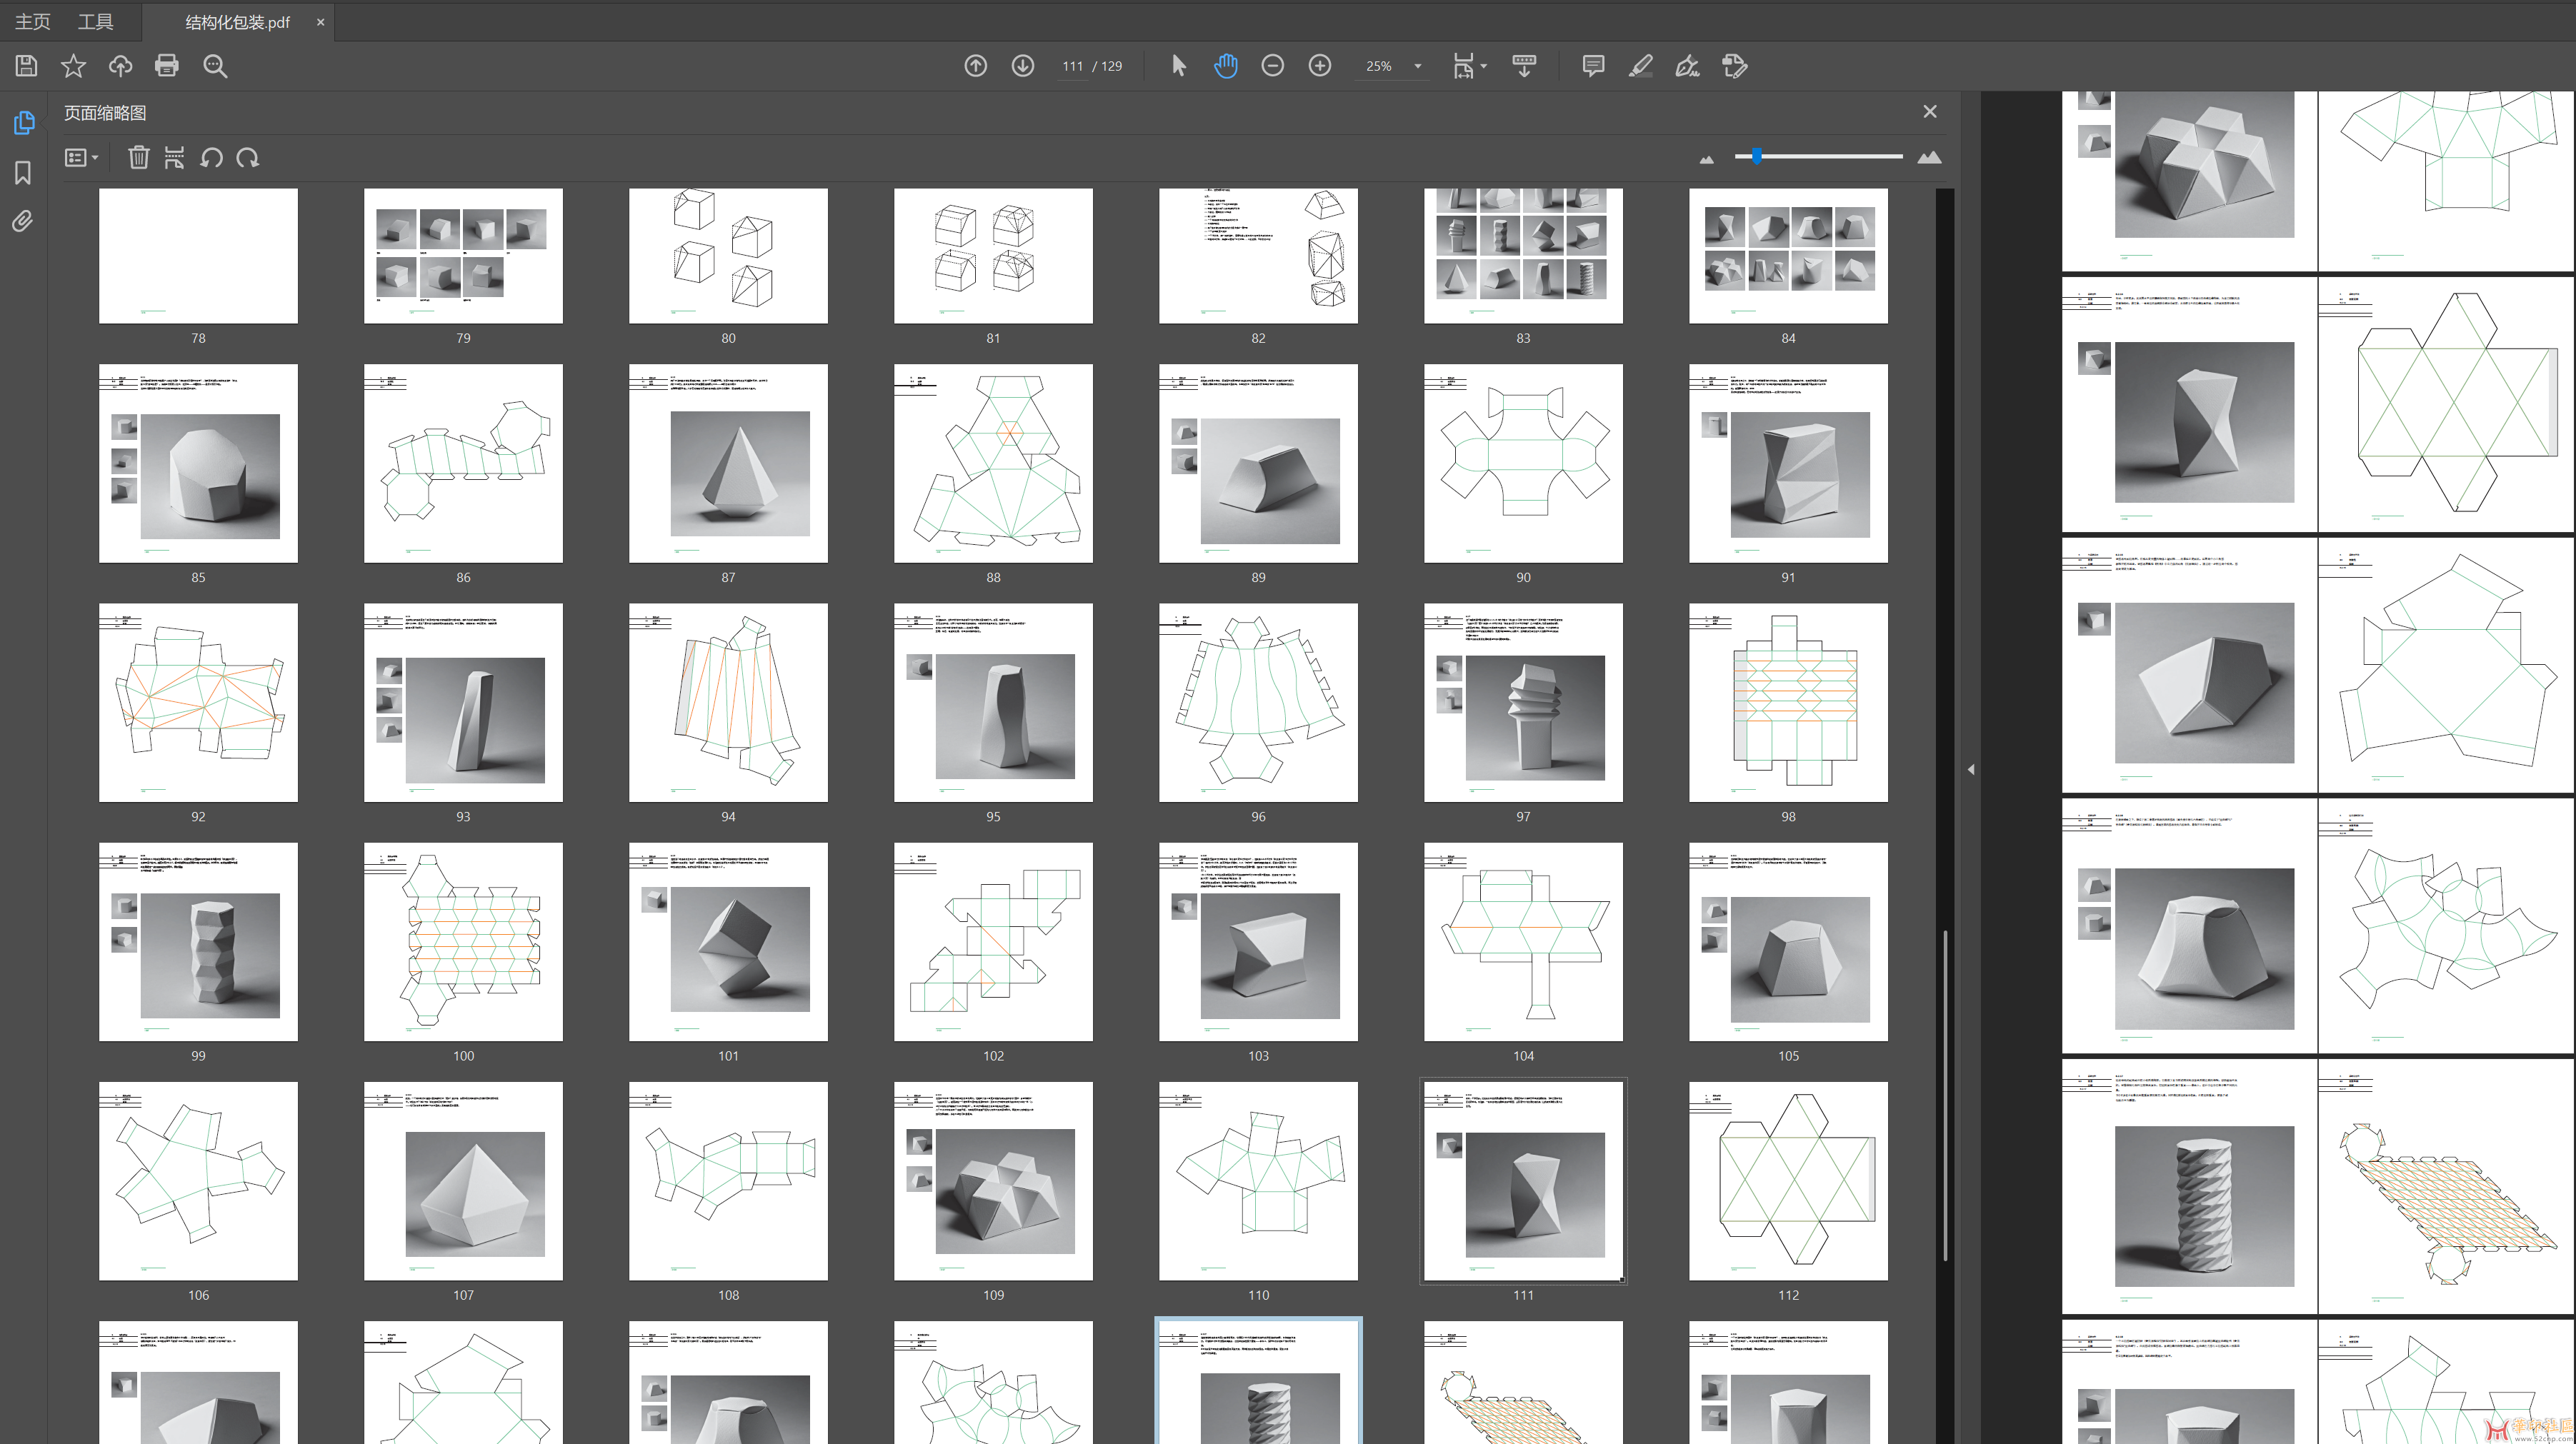The width and height of the screenshot is (2576, 1444).
Task: Select page 85 thumbnail
Action: click(x=198, y=463)
